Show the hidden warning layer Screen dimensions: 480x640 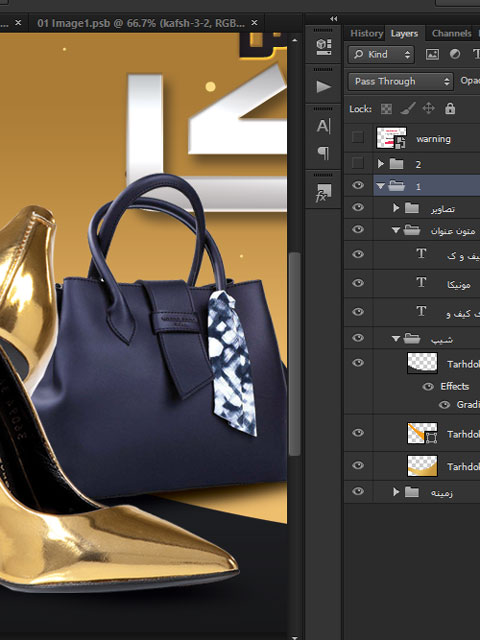[358, 138]
